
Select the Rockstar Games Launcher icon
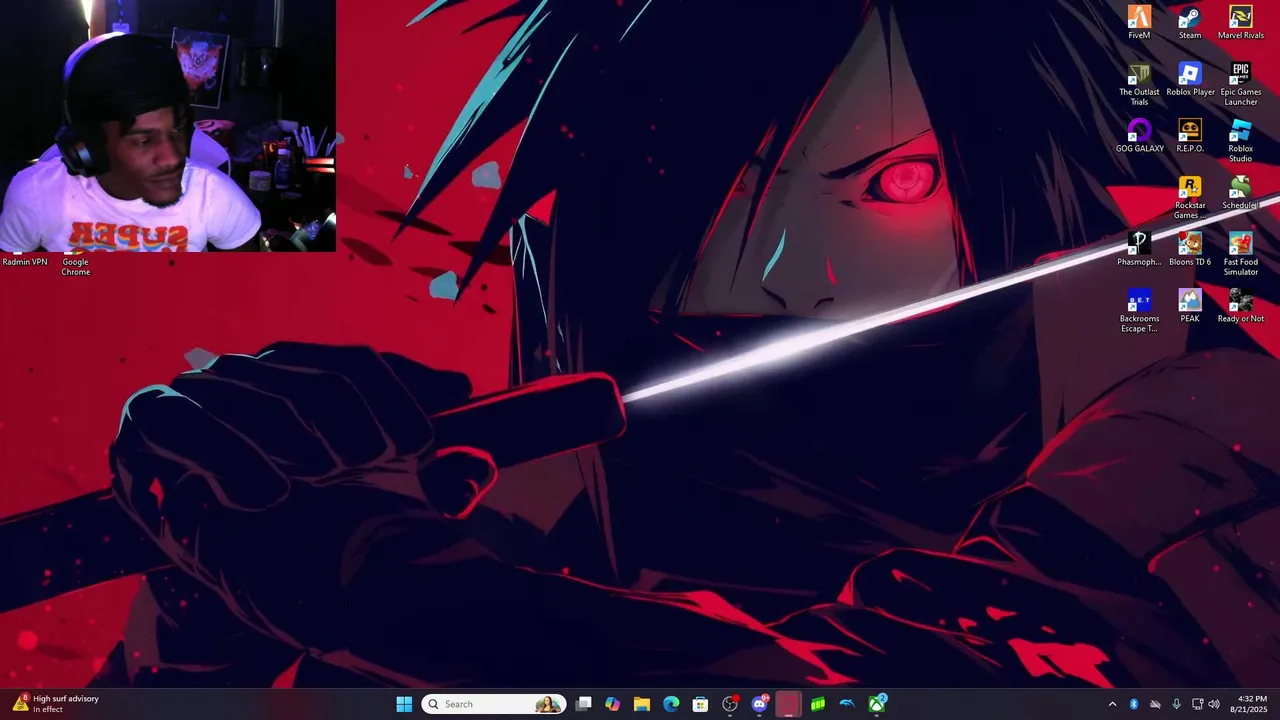1189,198
